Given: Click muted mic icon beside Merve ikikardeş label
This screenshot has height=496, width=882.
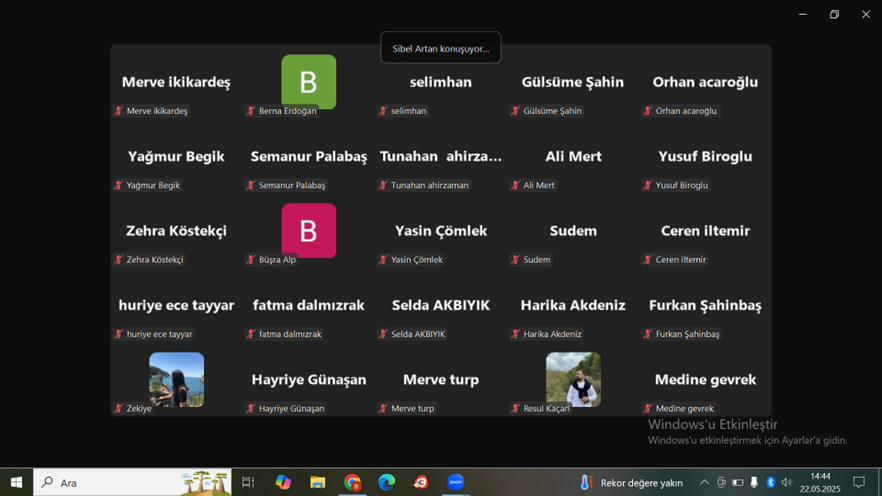Looking at the screenshot, I should 119,111.
